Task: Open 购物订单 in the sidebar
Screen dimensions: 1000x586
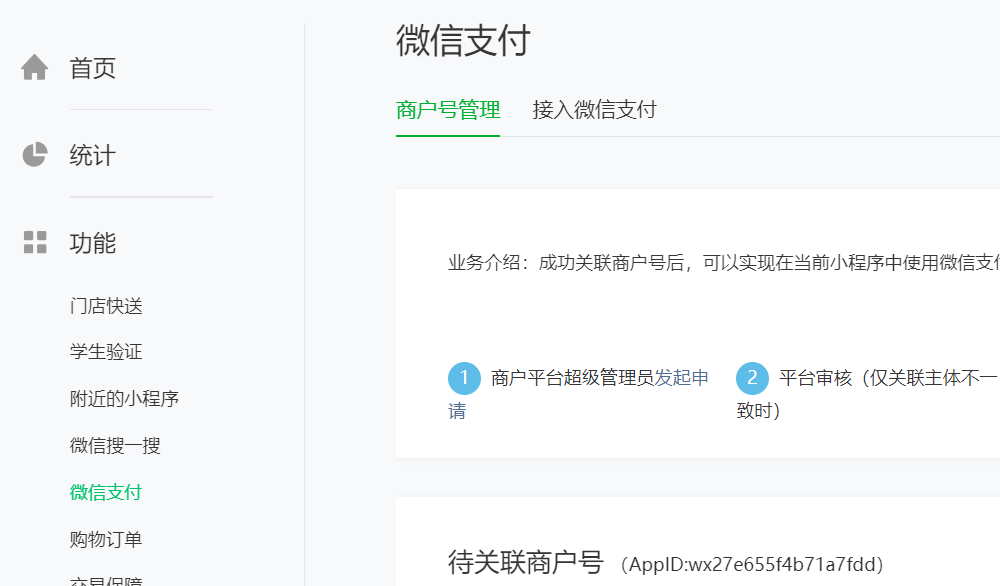Action: coord(106,539)
